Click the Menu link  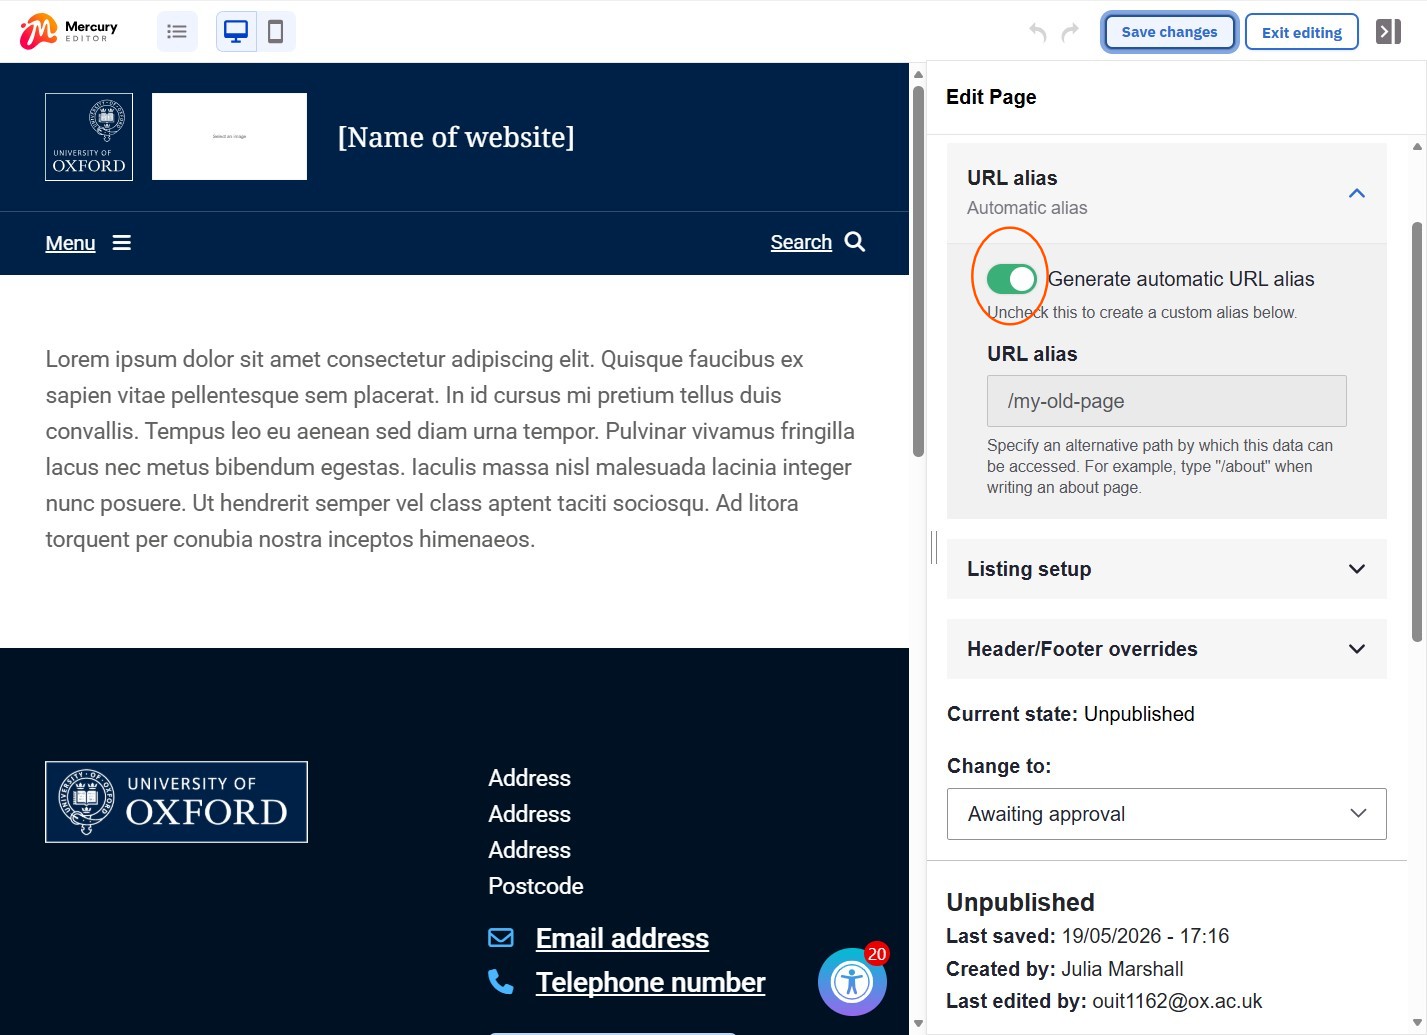tap(71, 243)
